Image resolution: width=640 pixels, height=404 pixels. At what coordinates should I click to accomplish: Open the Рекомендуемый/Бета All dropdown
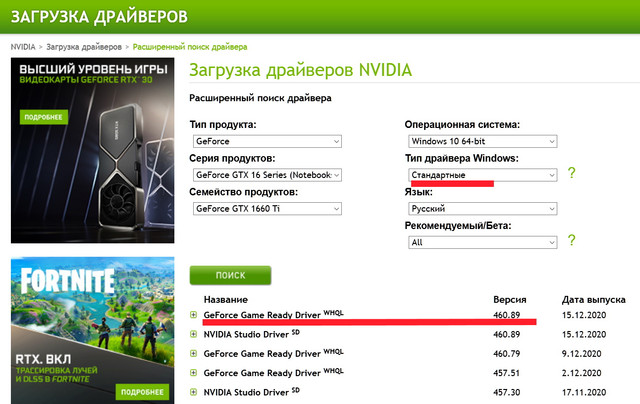pyautogui.click(x=482, y=242)
